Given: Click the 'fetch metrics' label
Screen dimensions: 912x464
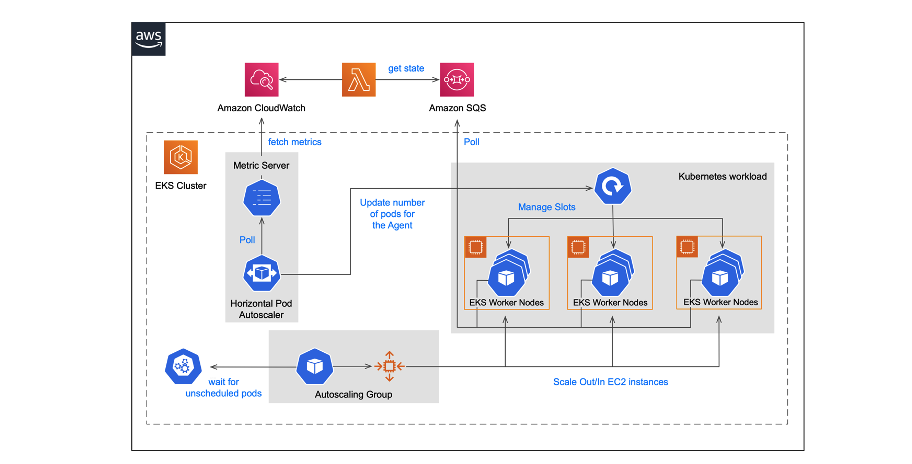Looking at the screenshot, I should pos(295,142).
